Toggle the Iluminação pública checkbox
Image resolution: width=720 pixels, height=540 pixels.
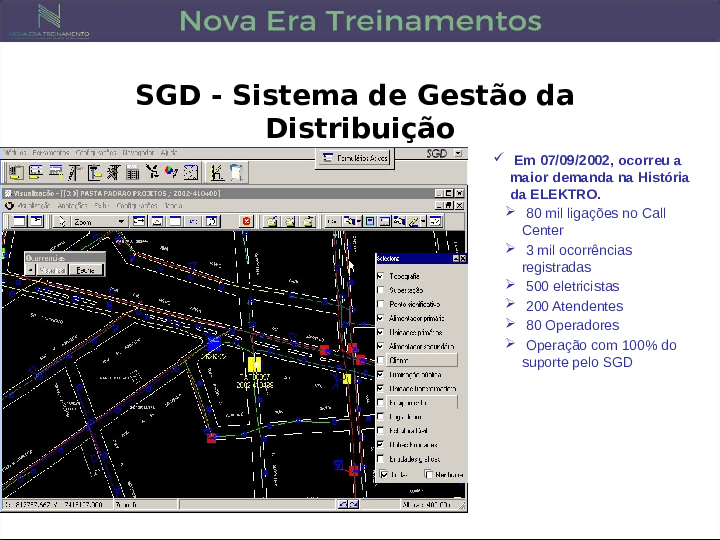pos(380,374)
